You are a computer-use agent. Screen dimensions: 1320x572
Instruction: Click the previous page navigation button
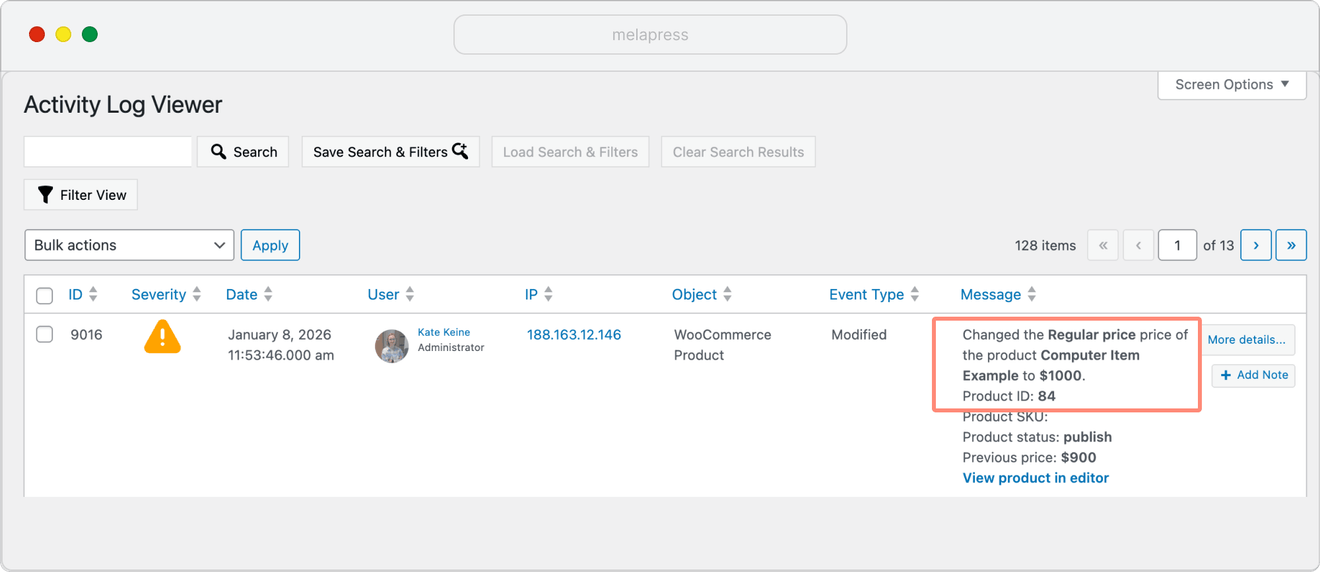(1138, 245)
